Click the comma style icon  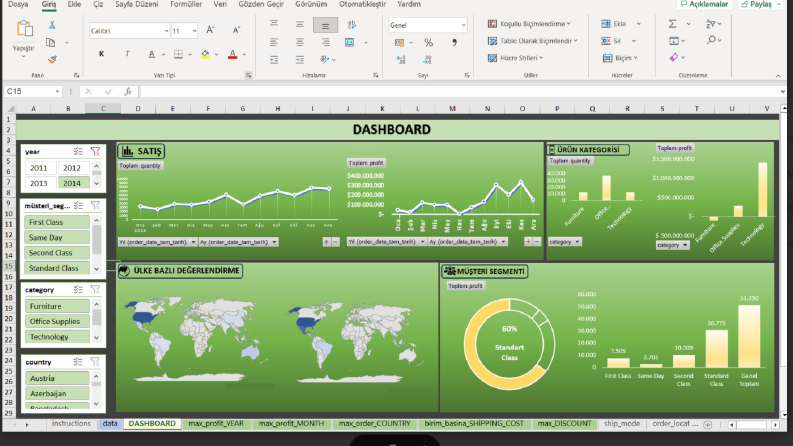pos(454,42)
